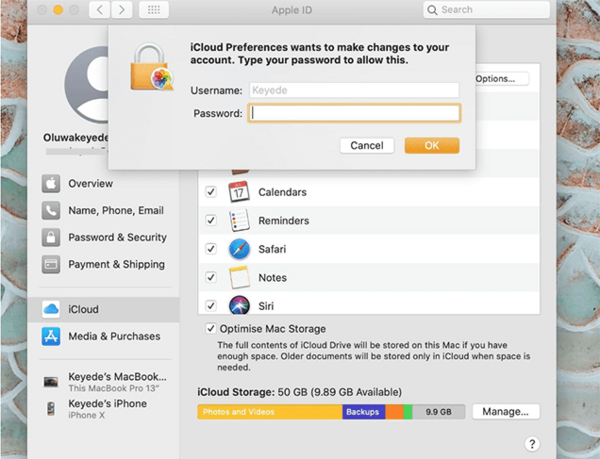
Task: Click the user profile avatar picture
Action: [x=86, y=85]
